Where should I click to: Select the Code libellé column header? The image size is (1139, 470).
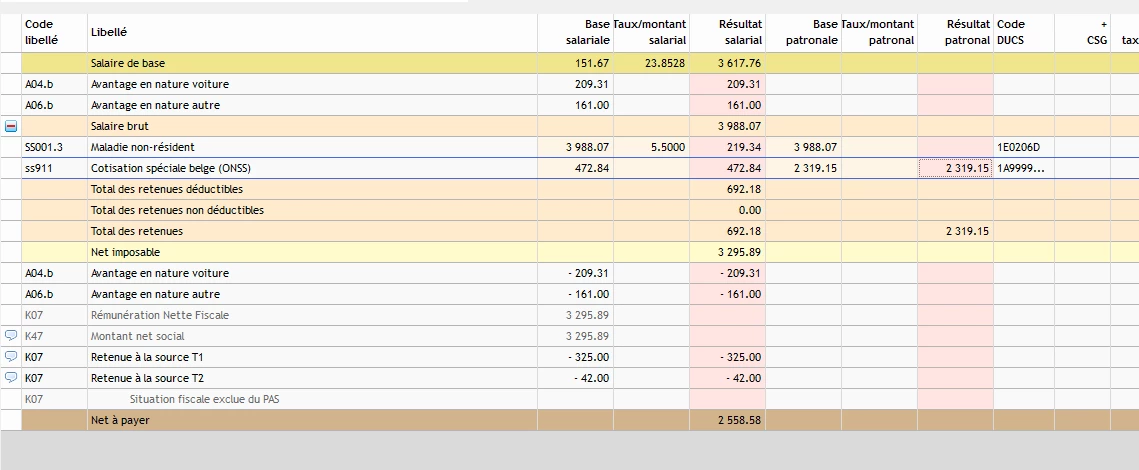54,33
